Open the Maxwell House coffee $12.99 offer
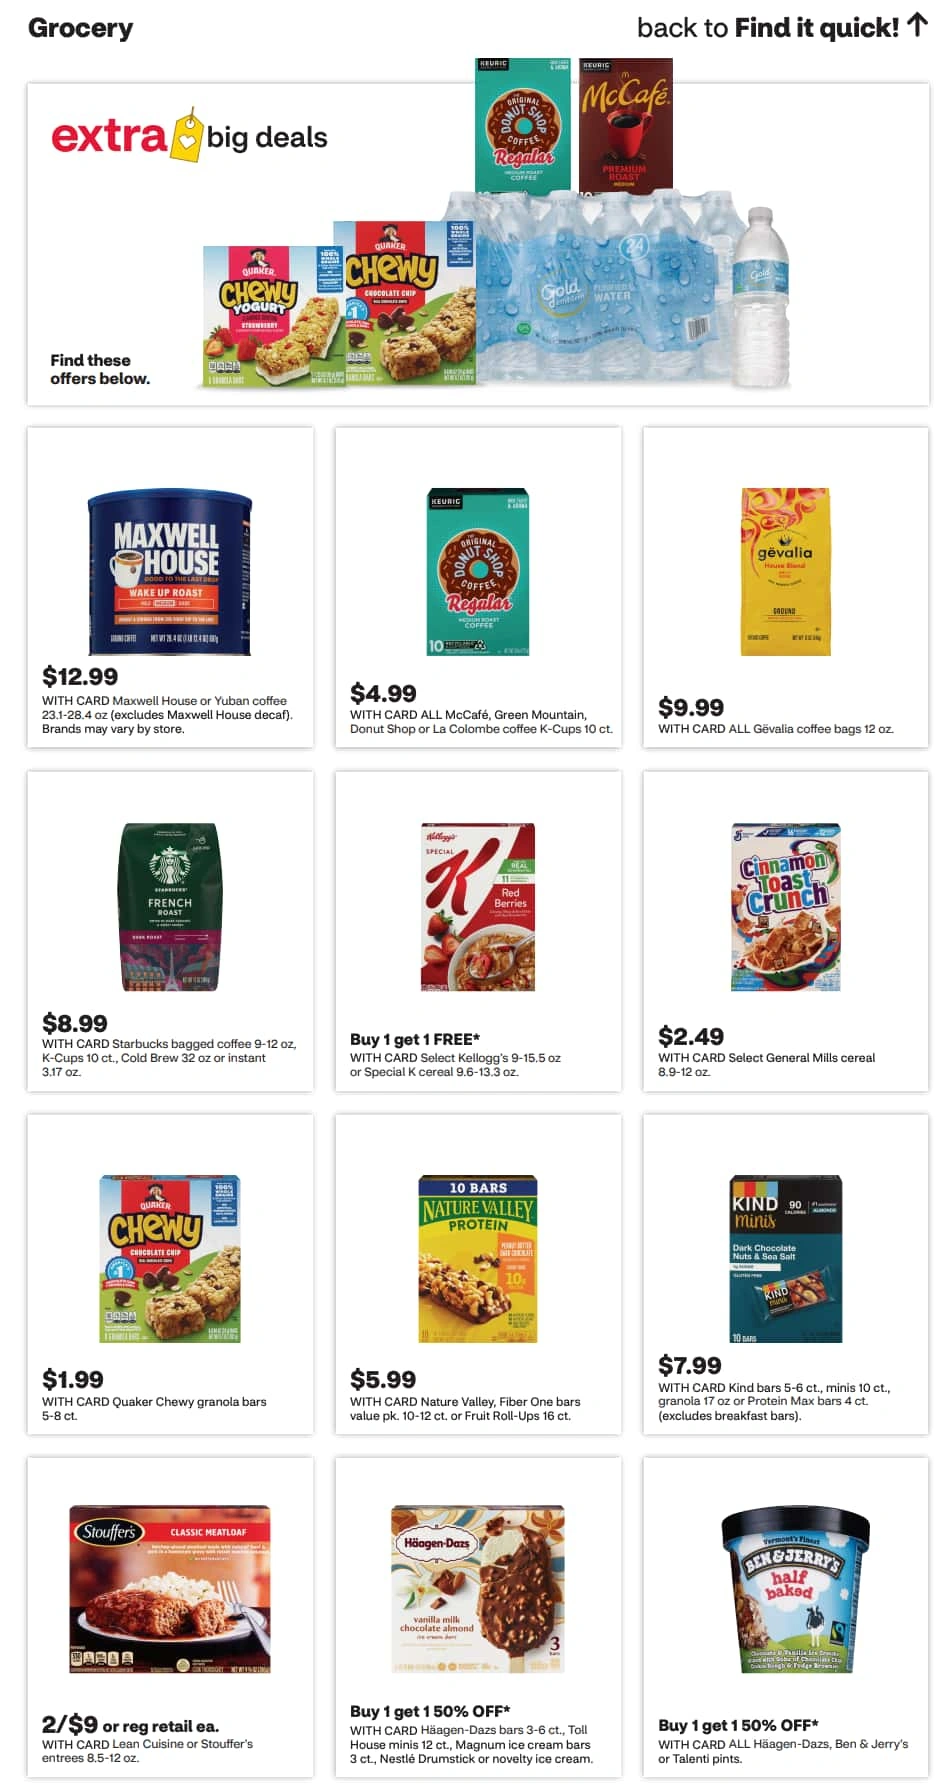 170,587
